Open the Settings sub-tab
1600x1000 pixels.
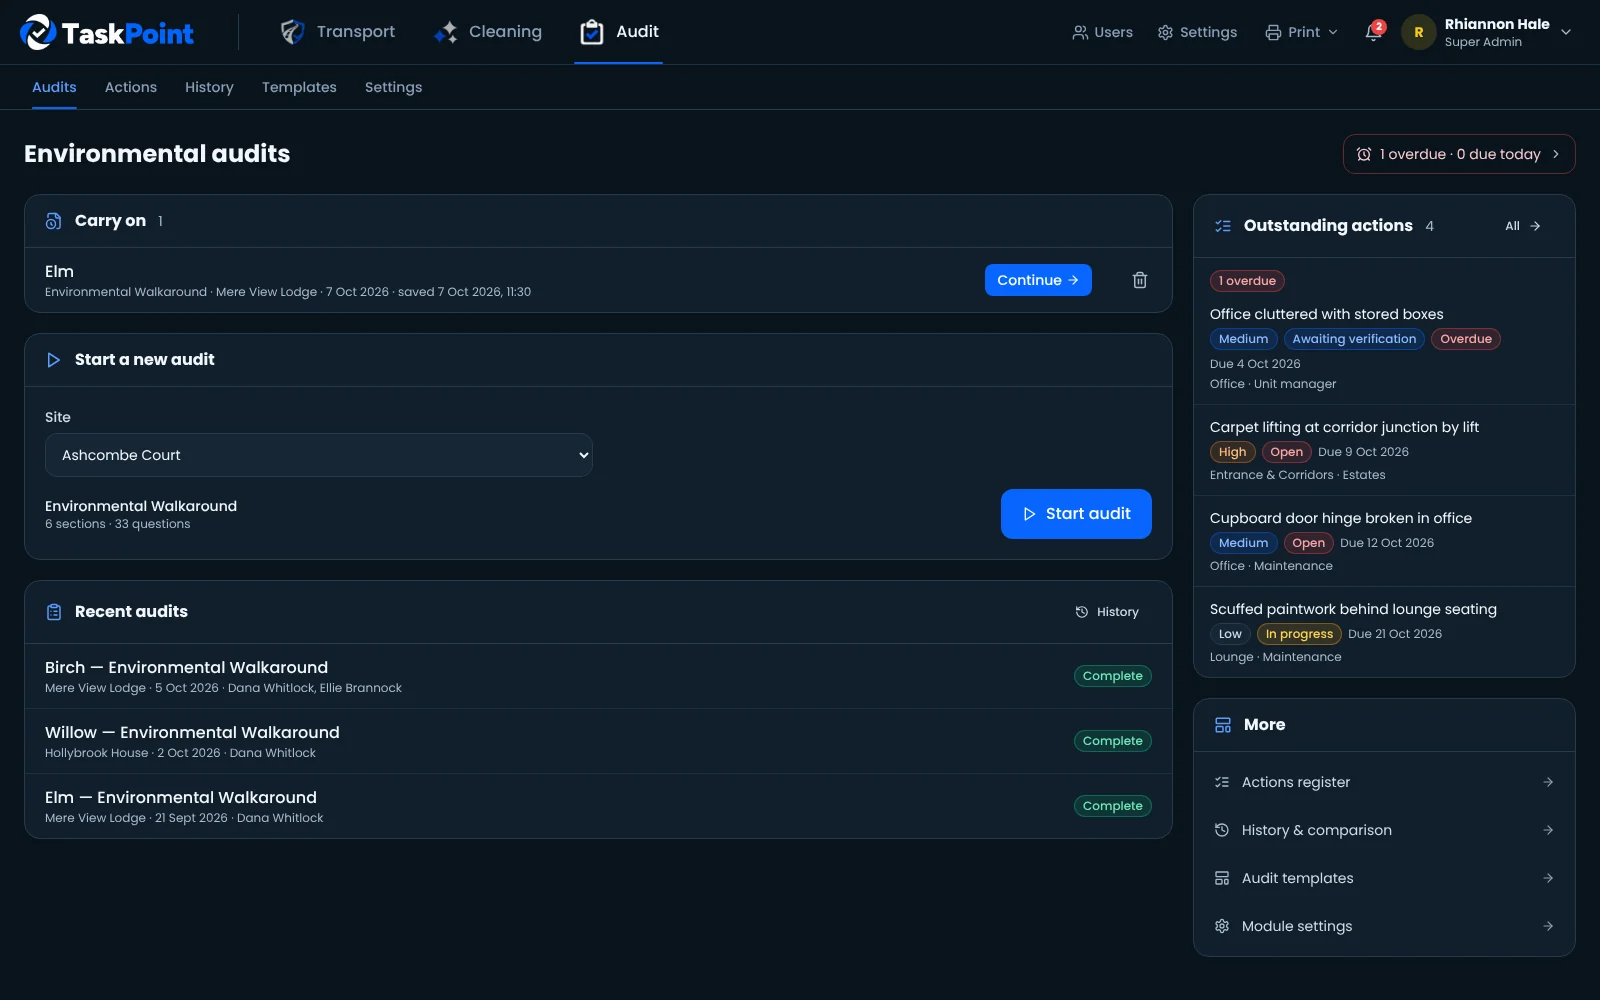(393, 87)
